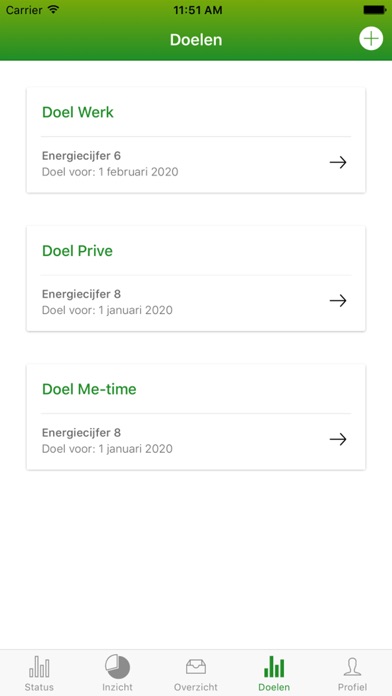Tap 'Doel voor: 1 februari 2020' text
This screenshot has height=696, width=392.
[x=110, y=171]
